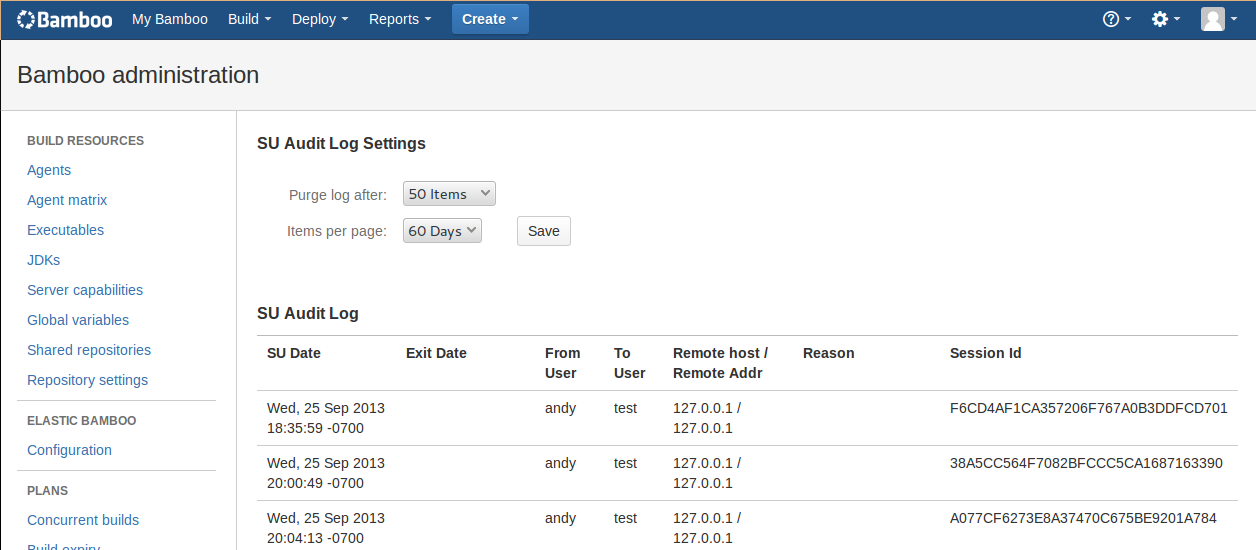Click the SU Date column header

(x=294, y=353)
